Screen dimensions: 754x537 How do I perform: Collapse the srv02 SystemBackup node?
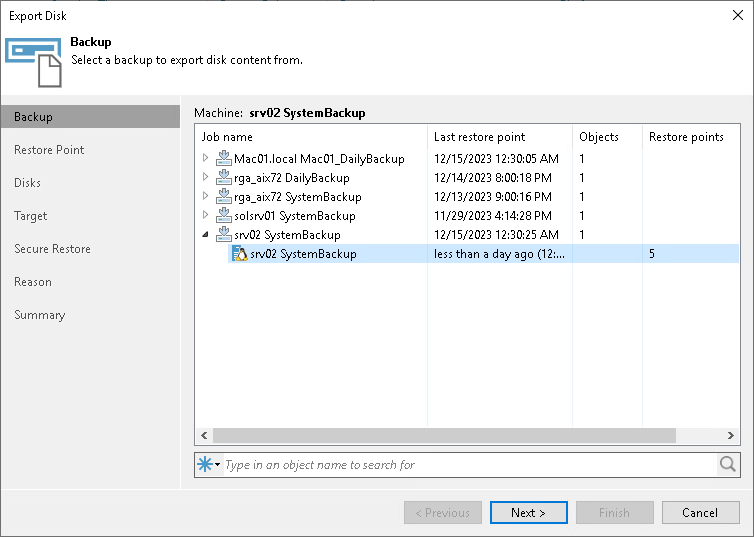click(205, 234)
